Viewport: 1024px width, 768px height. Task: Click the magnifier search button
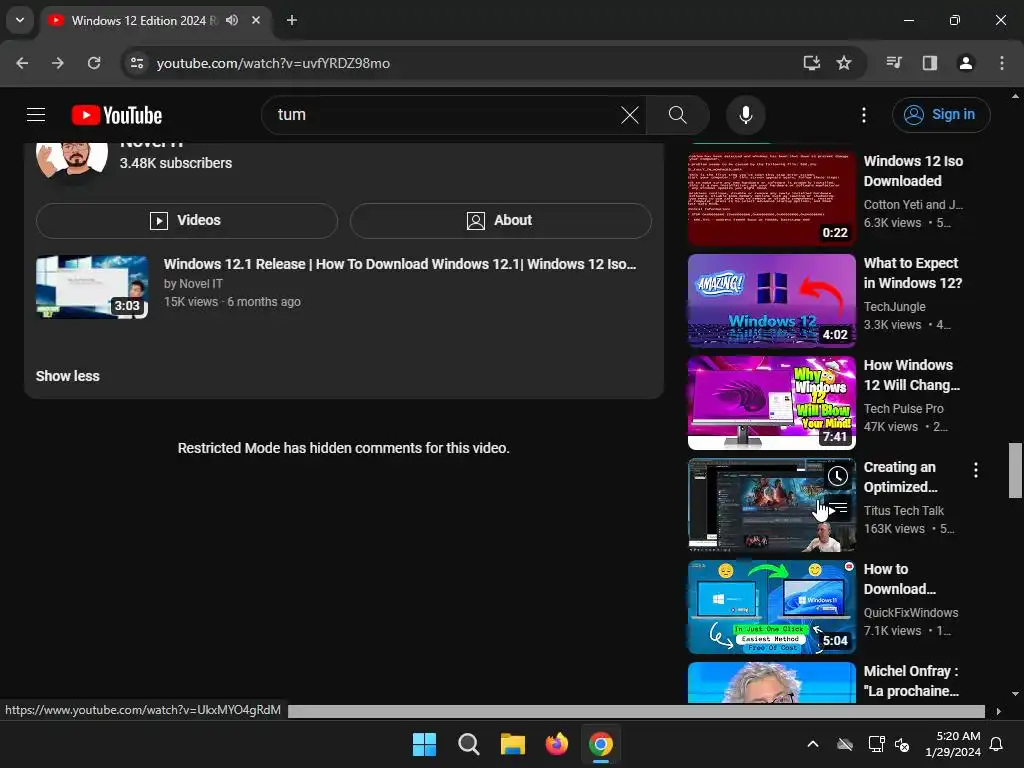tap(678, 115)
